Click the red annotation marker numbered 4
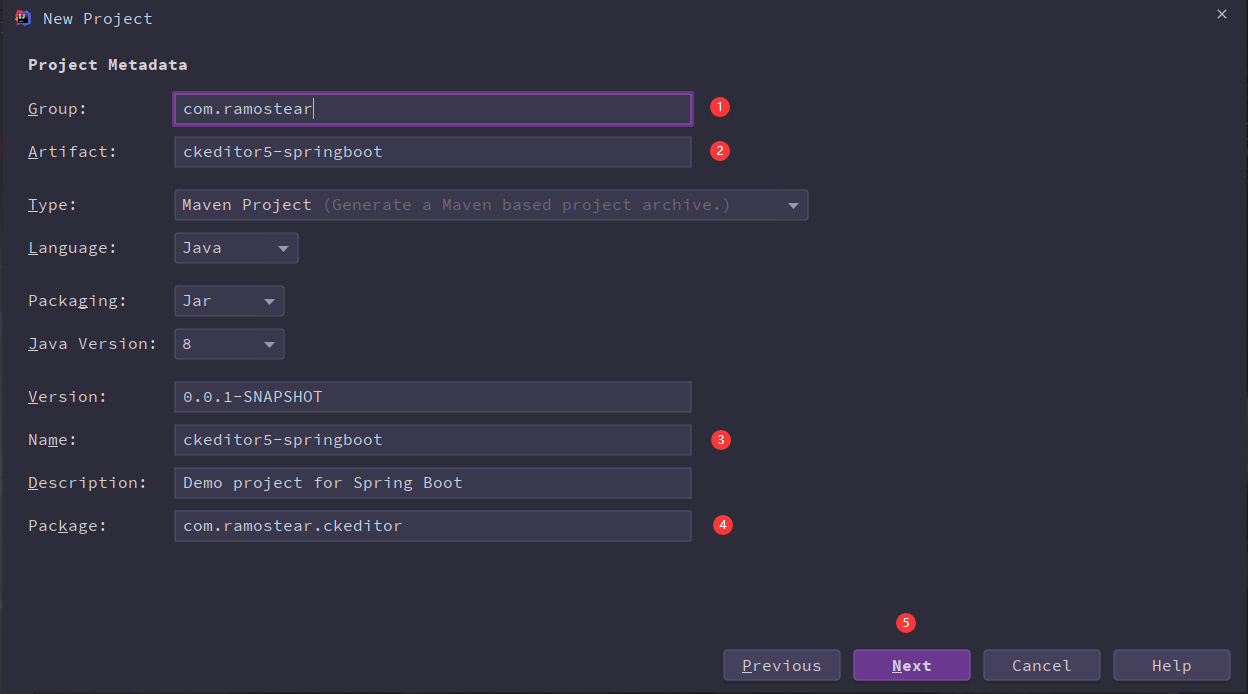Viewport: 1248px width, 694px height. [x=723, y=524]
